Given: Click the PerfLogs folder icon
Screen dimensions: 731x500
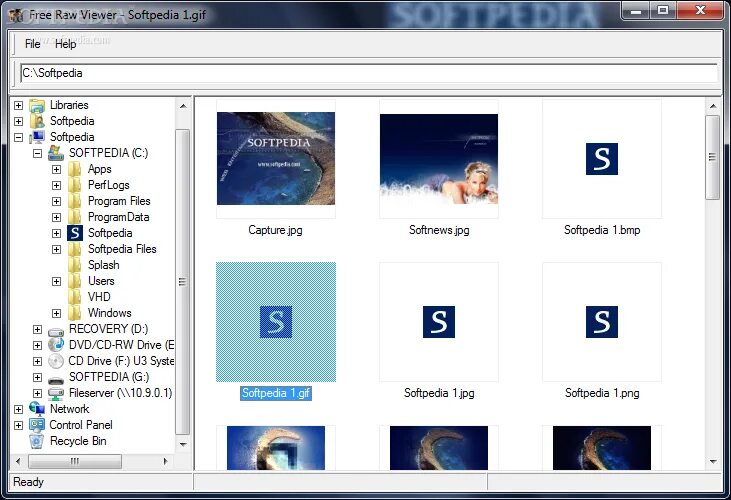Looking at the screenshot, I should point(75,185).
